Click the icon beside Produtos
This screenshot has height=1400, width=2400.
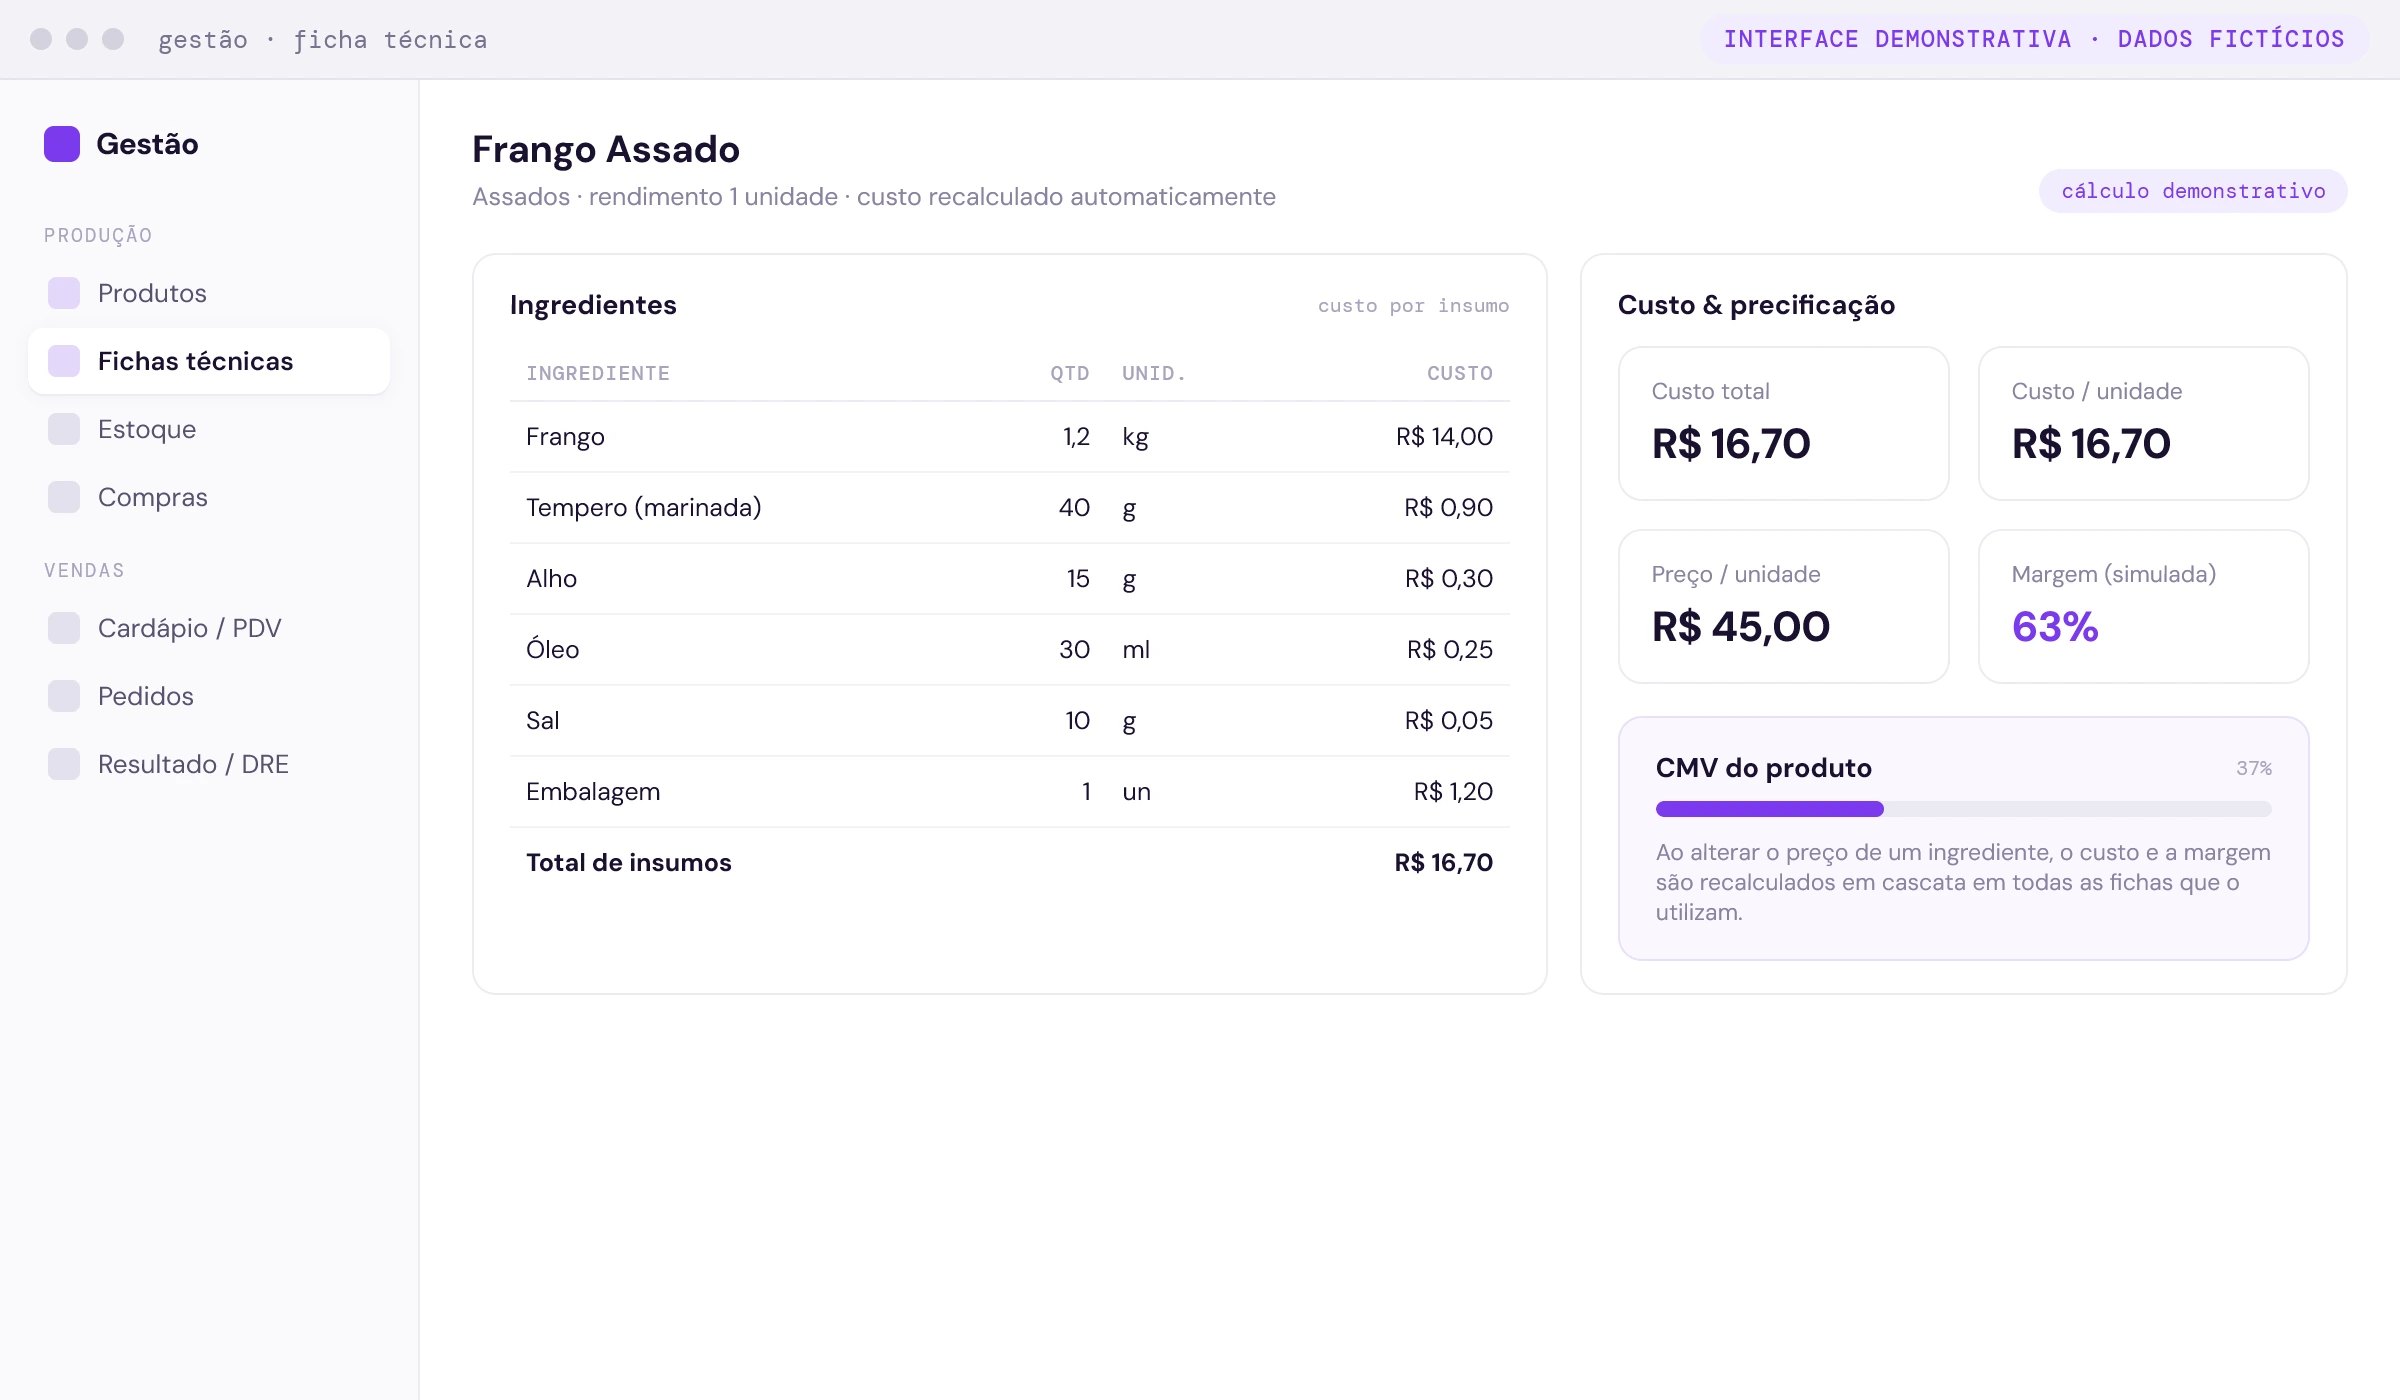(x=64, y=293)
